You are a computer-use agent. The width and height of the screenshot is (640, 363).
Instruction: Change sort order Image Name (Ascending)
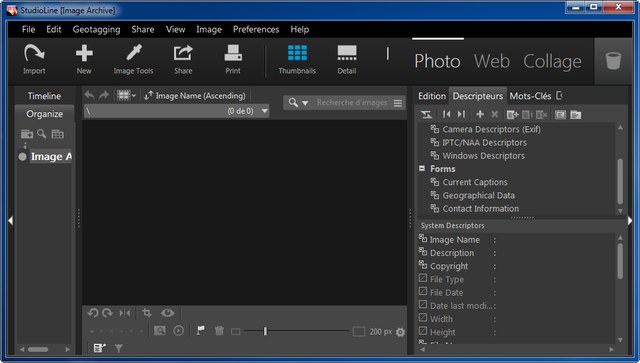195,96
